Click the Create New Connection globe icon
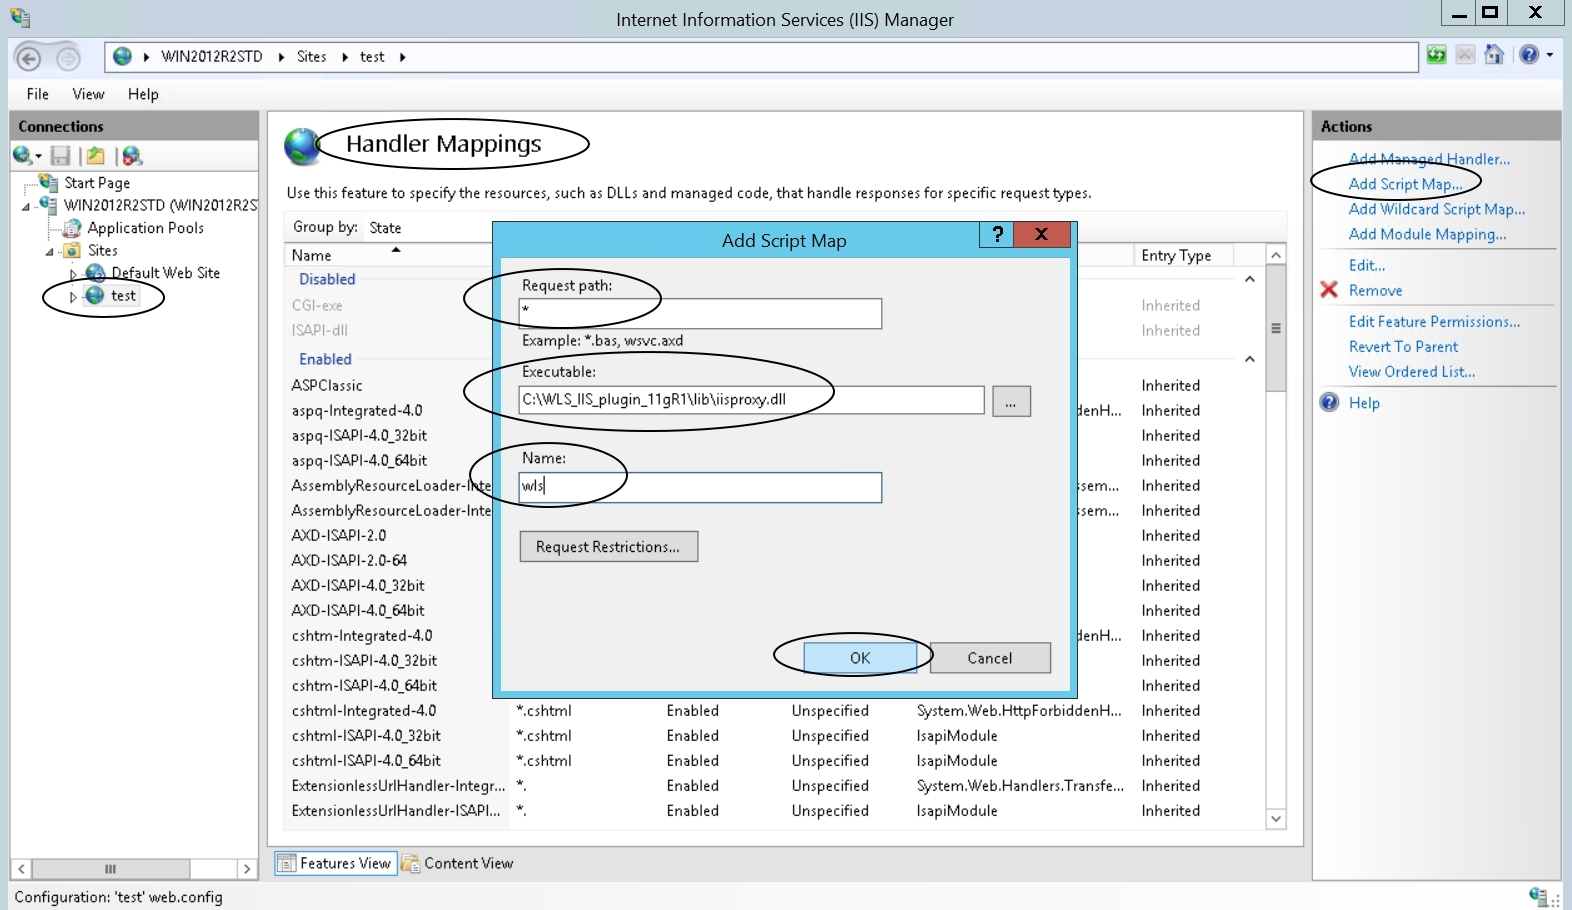The height and width of the screenshot is (910, 1572). click(x=22, y=155)
